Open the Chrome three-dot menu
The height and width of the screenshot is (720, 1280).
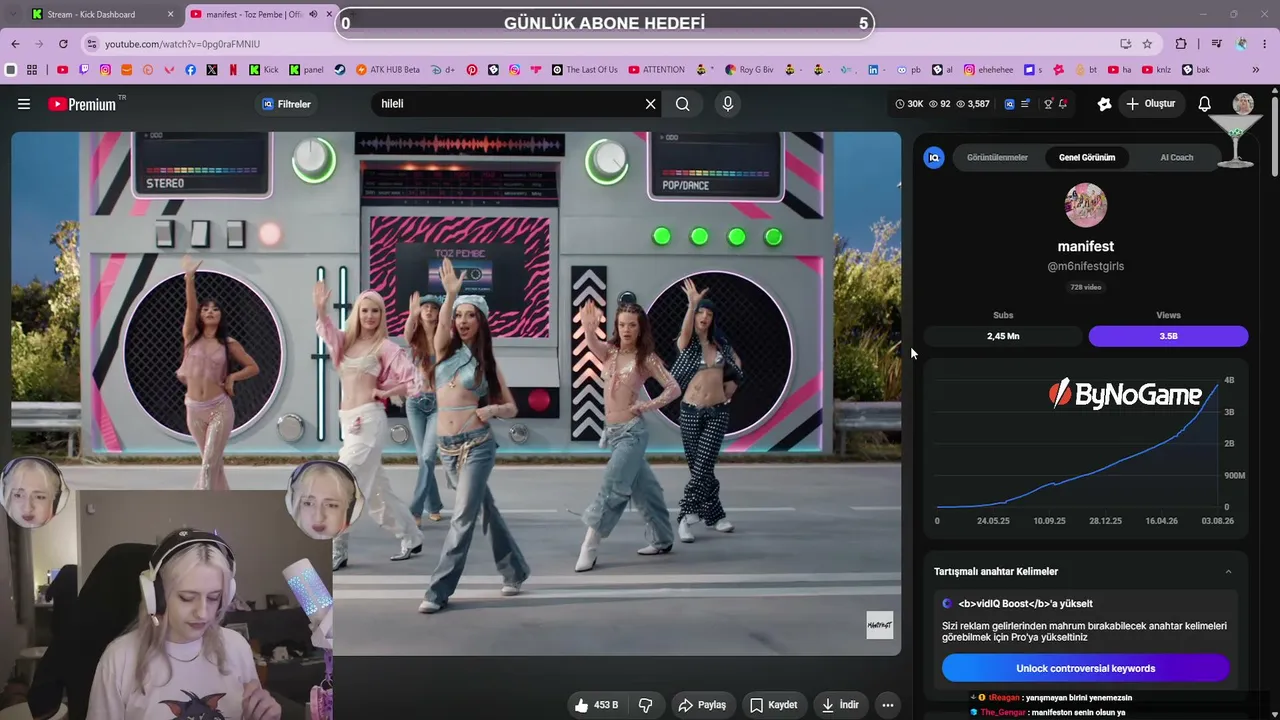pyautogui.click(x=1265, y=44)
